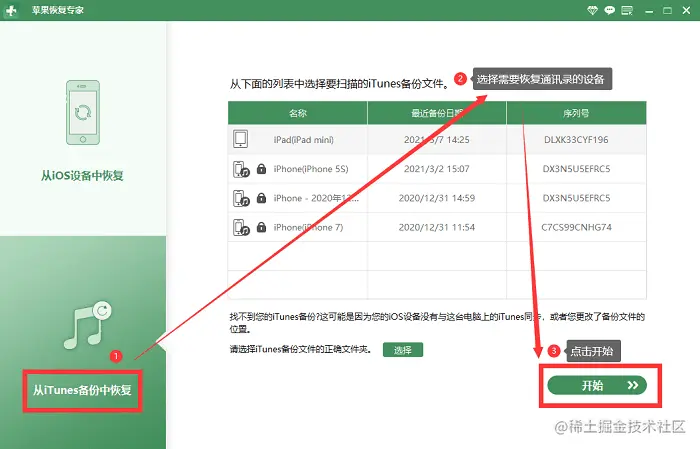Click serial DX3N5U5EFRC5 in iPhone 5S row

click(x=576, y=169)
